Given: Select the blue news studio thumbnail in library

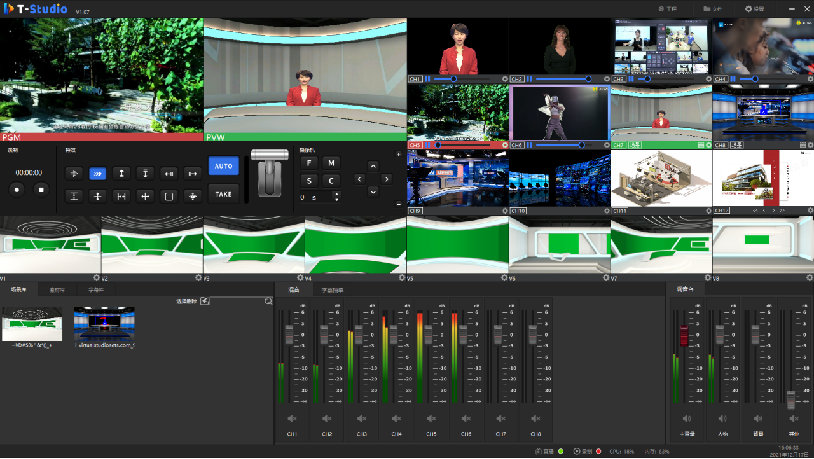Looking at the screenshot, I should pyautogui.click(x=103, y=325).
